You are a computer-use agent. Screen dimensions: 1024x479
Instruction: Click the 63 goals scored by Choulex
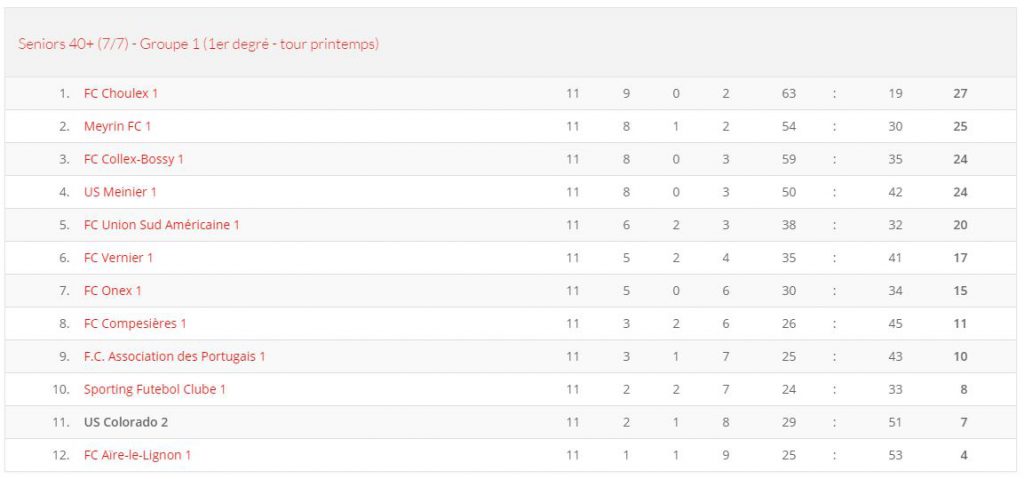[x=789, y=93]
